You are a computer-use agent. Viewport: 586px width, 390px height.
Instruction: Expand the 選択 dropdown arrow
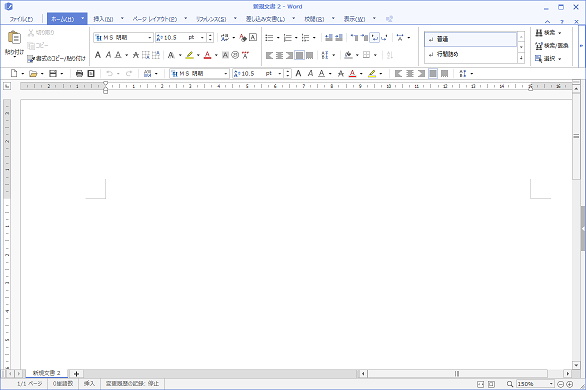pyautogui.click(x=559, y=59)
